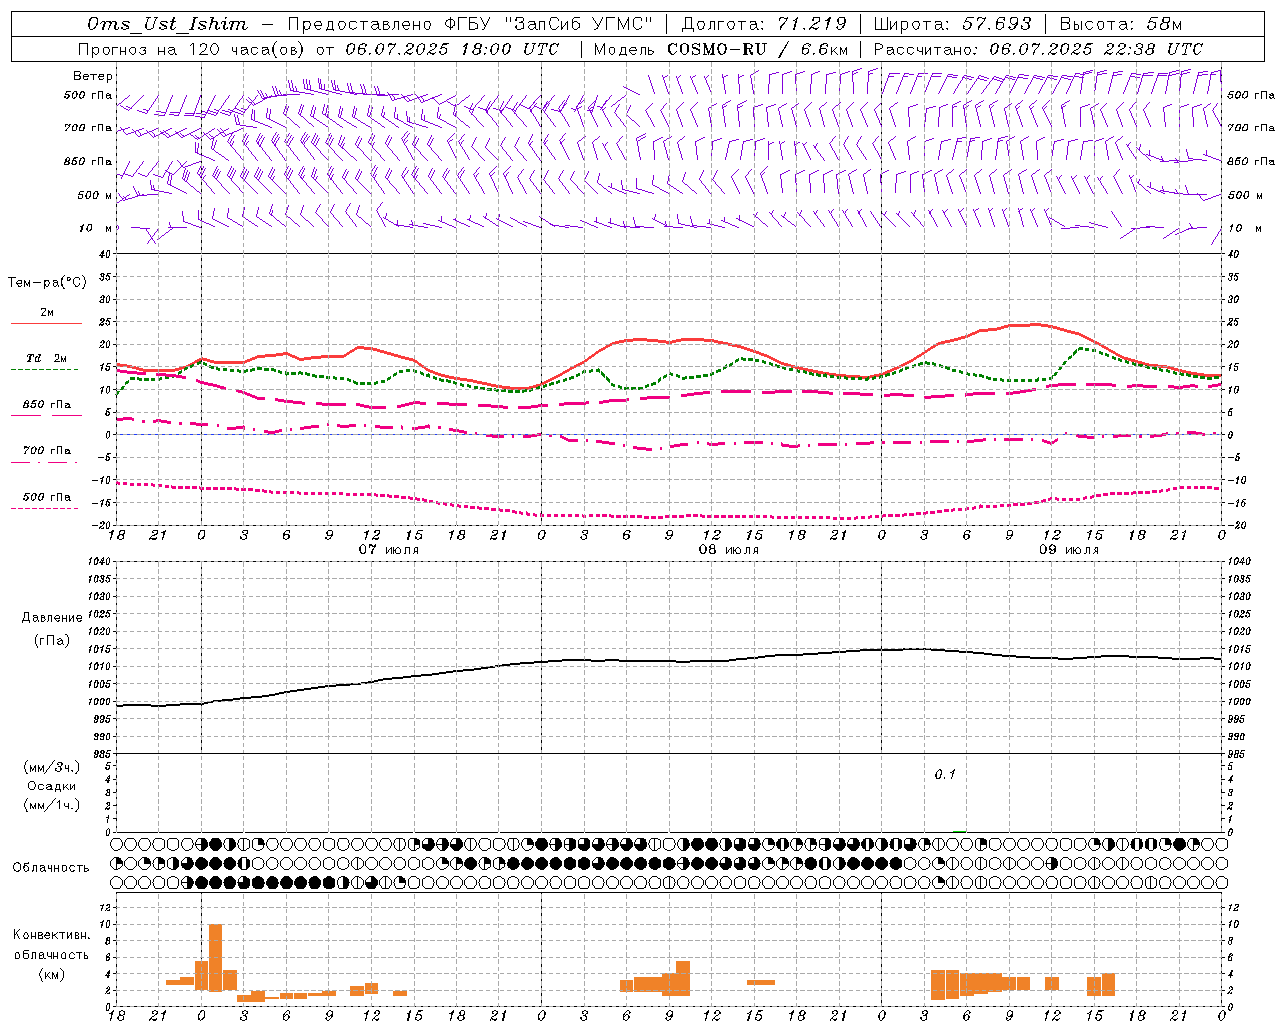Screen dimensions: 1280x1024
Task: Click the 09 июля date label
Action: (x=1068, y=550)
